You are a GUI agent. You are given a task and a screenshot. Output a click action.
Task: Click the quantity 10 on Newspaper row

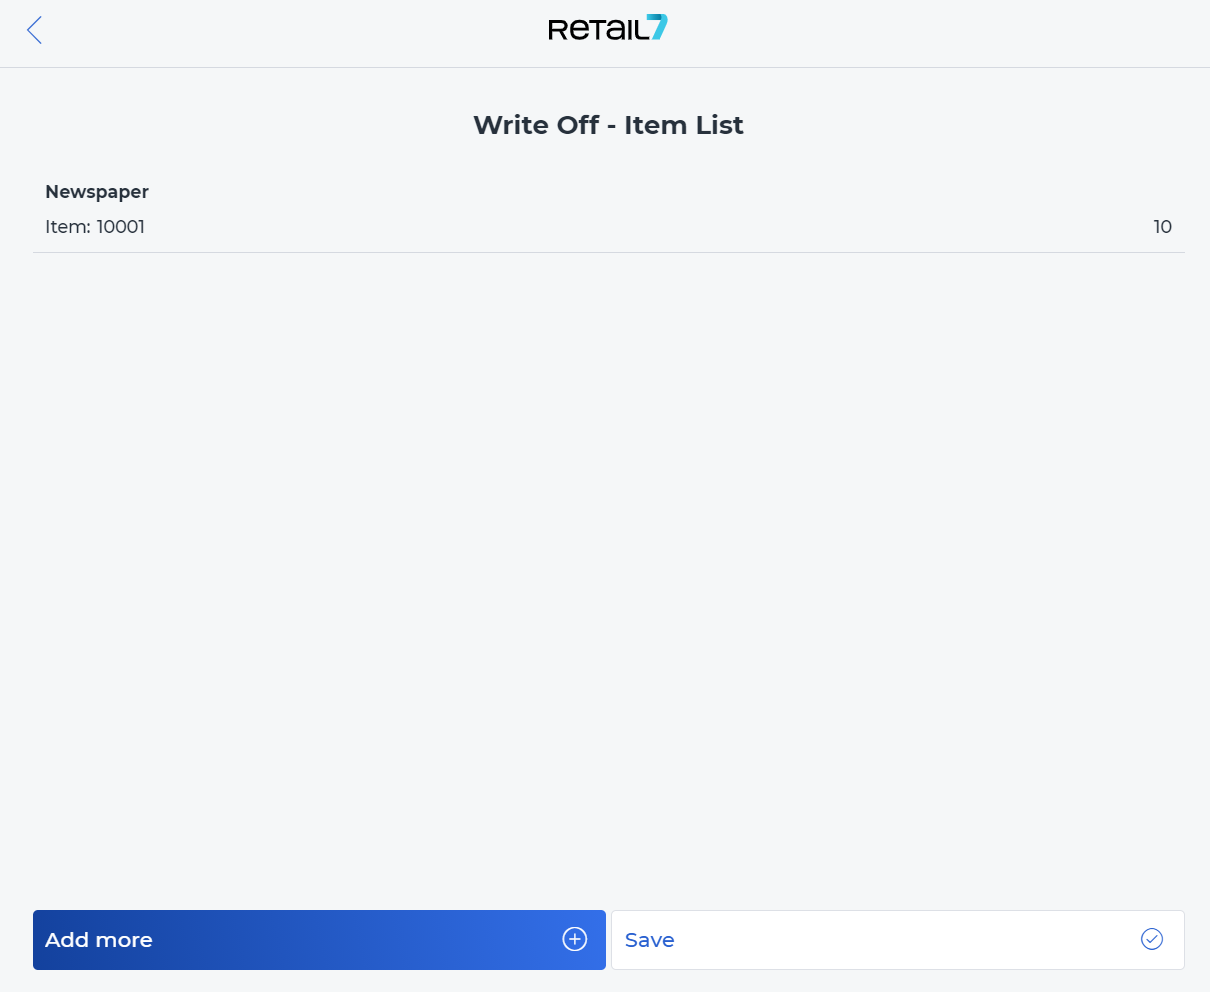[1162, 227]
